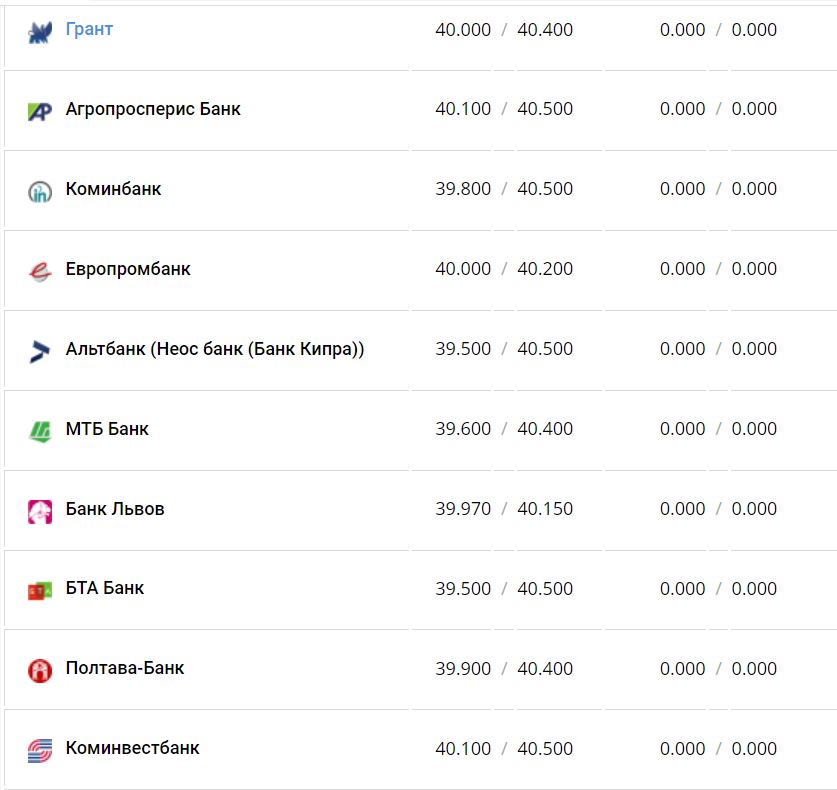The height and width of the screenshot is (790, 837).
Task: Open the Агропросперис Банк name link
Action: pos(153,109)
